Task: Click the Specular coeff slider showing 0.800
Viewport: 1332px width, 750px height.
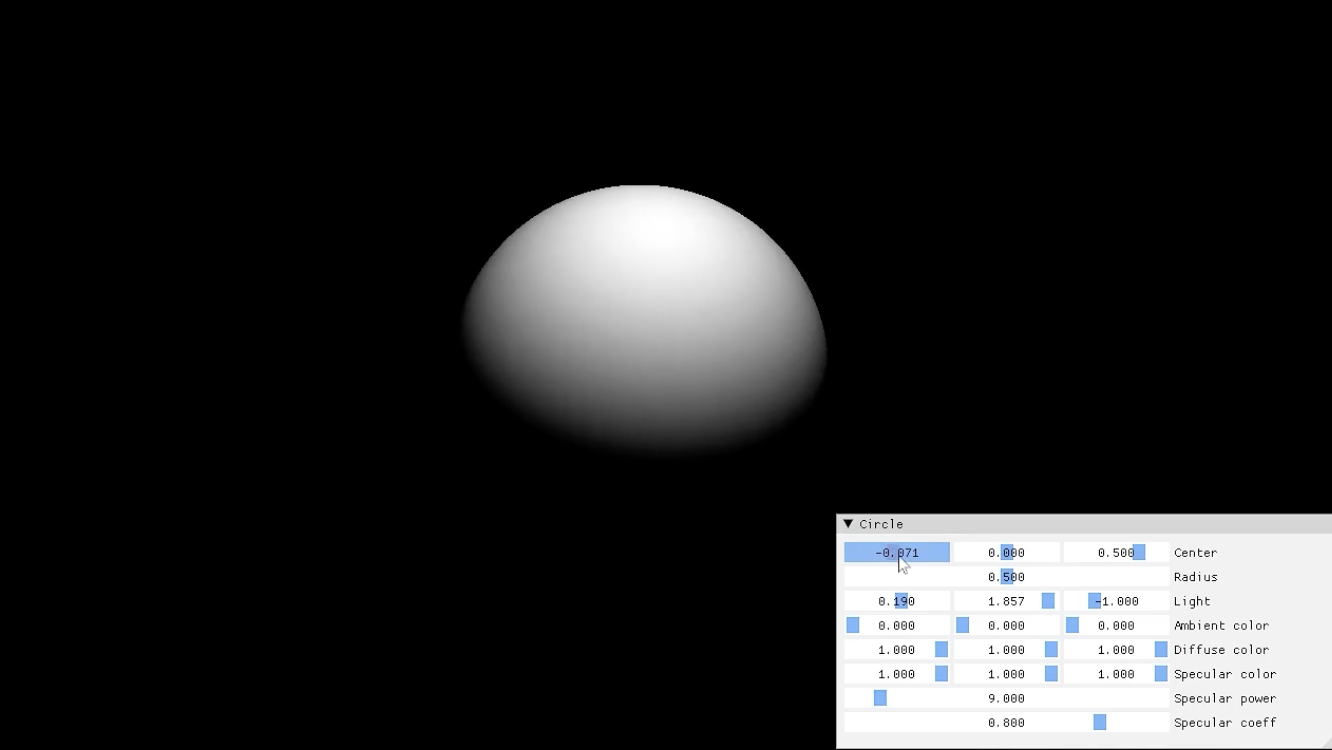Action: [x=1006, y=723]
